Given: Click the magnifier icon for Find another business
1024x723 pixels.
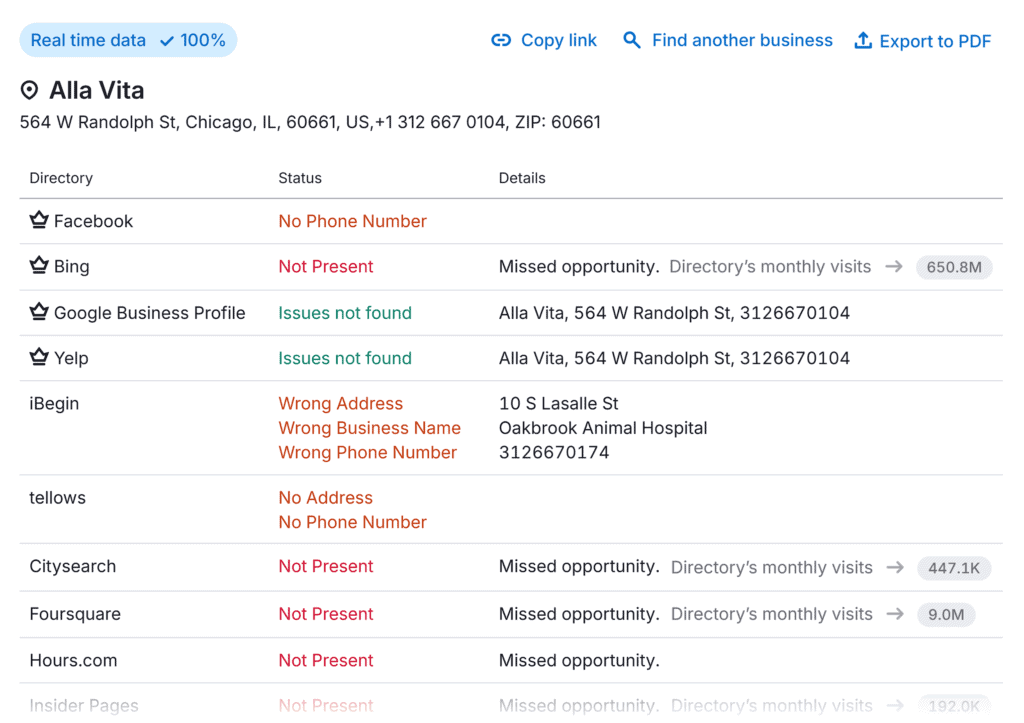Looking at the screenshot, I should [632, 41].
